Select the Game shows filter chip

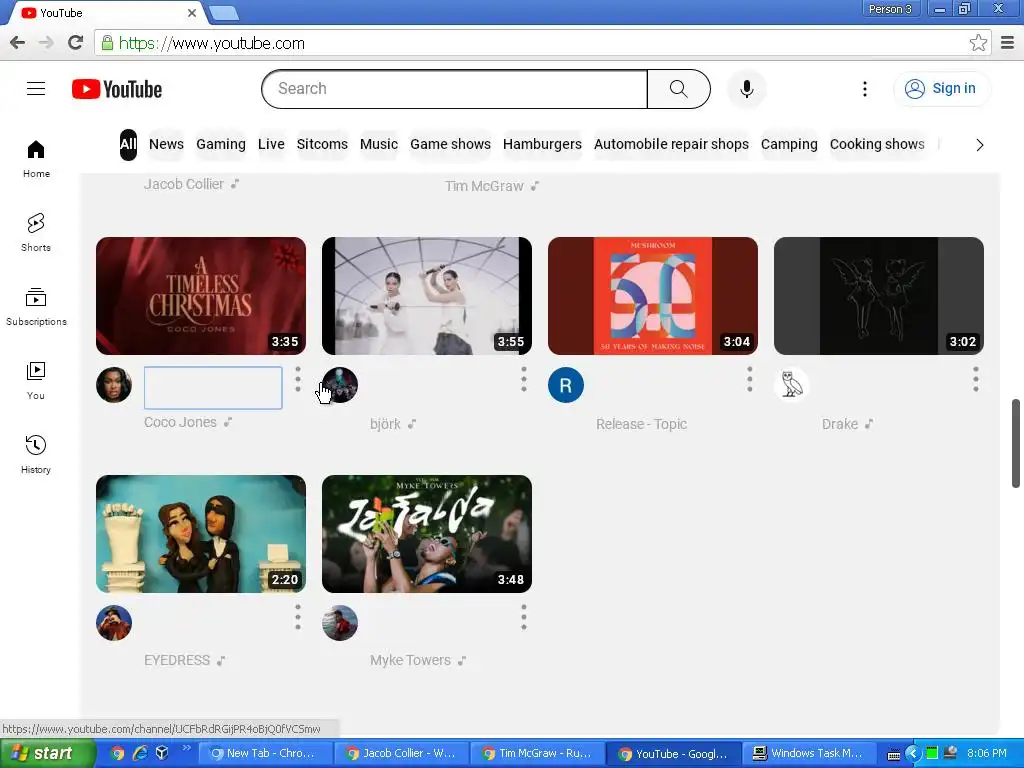450,144
